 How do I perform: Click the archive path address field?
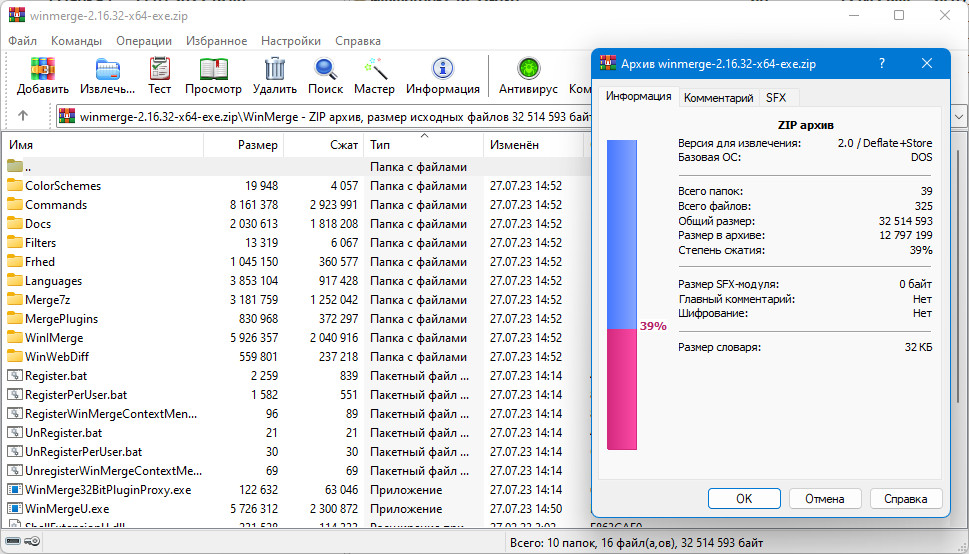324,116
